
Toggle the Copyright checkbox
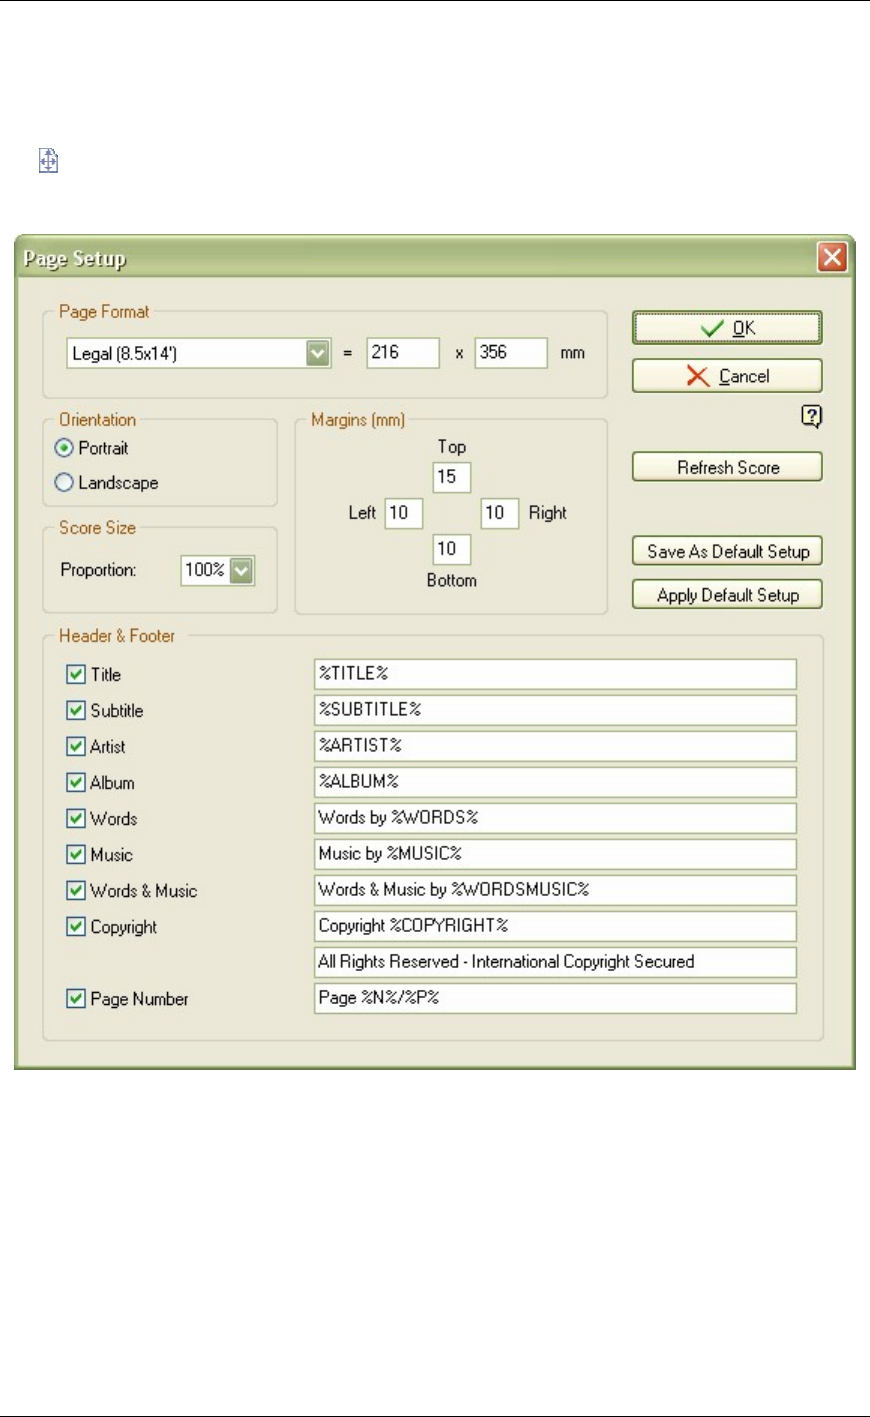coord(75,927)
